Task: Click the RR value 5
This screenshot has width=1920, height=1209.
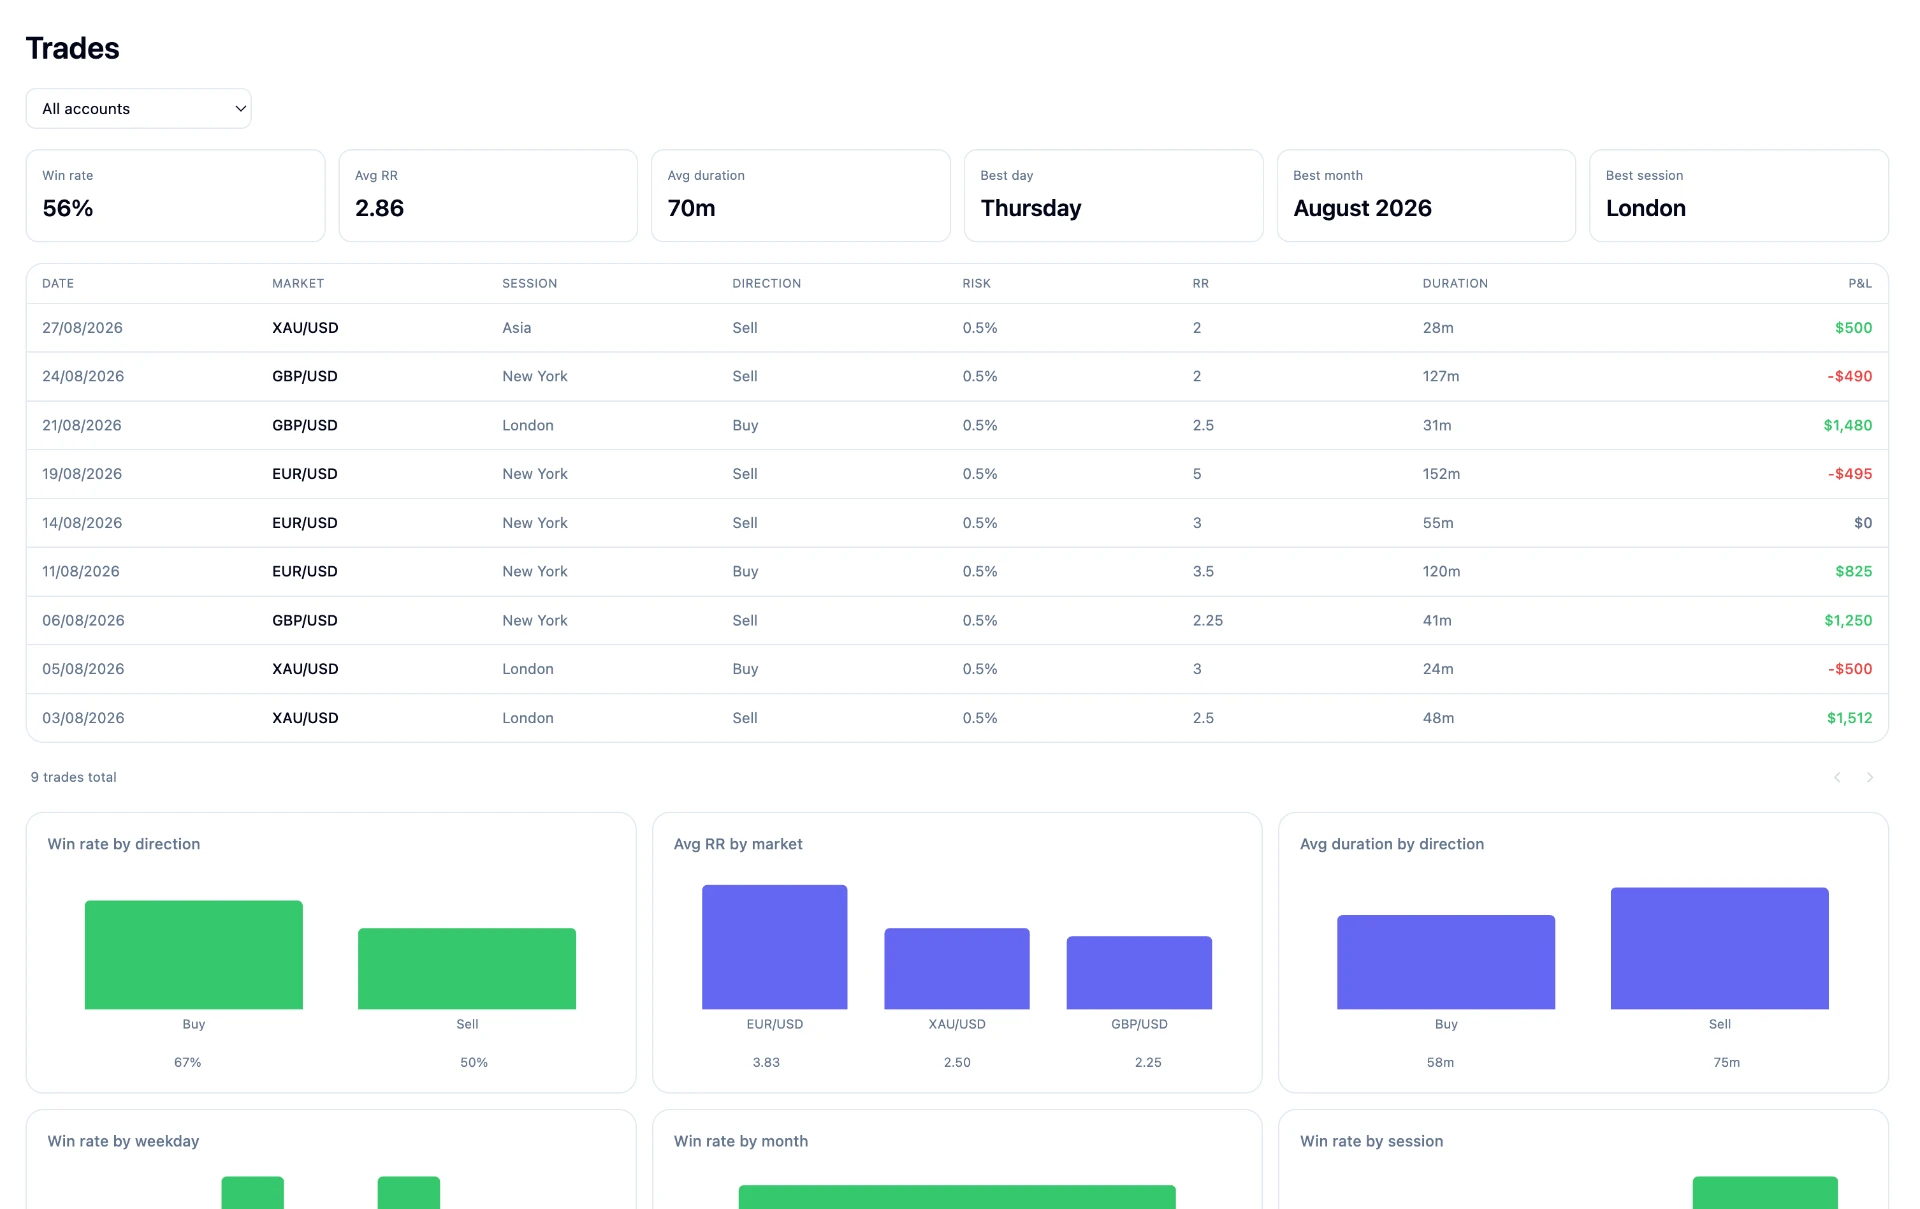Action: point(1197,474)
